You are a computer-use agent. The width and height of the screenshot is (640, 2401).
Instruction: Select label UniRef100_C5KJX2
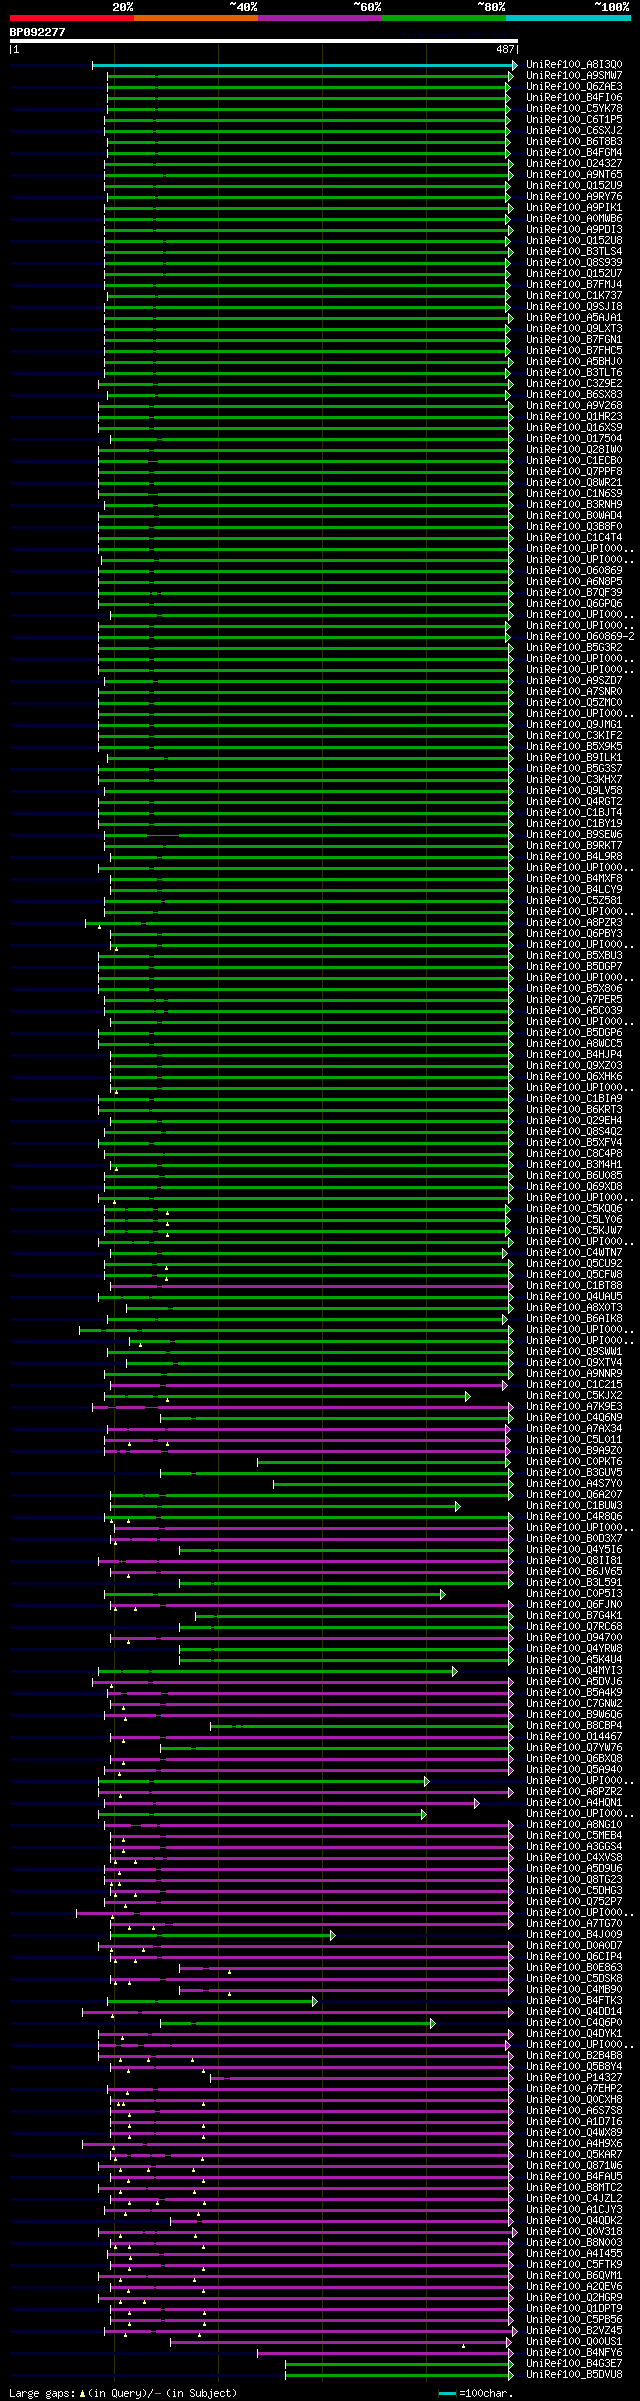tap(574, 1396)
